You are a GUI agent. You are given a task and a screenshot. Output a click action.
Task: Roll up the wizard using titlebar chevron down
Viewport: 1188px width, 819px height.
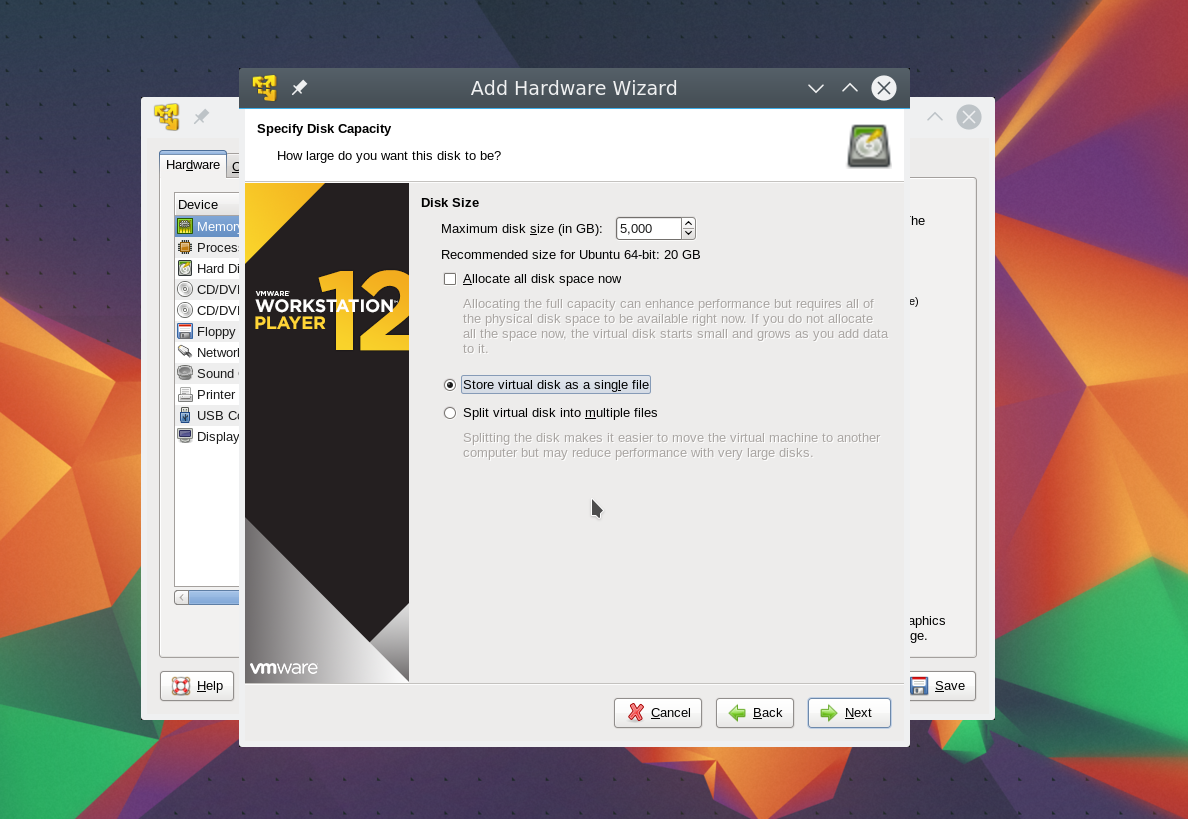click(x=816, y=88)
